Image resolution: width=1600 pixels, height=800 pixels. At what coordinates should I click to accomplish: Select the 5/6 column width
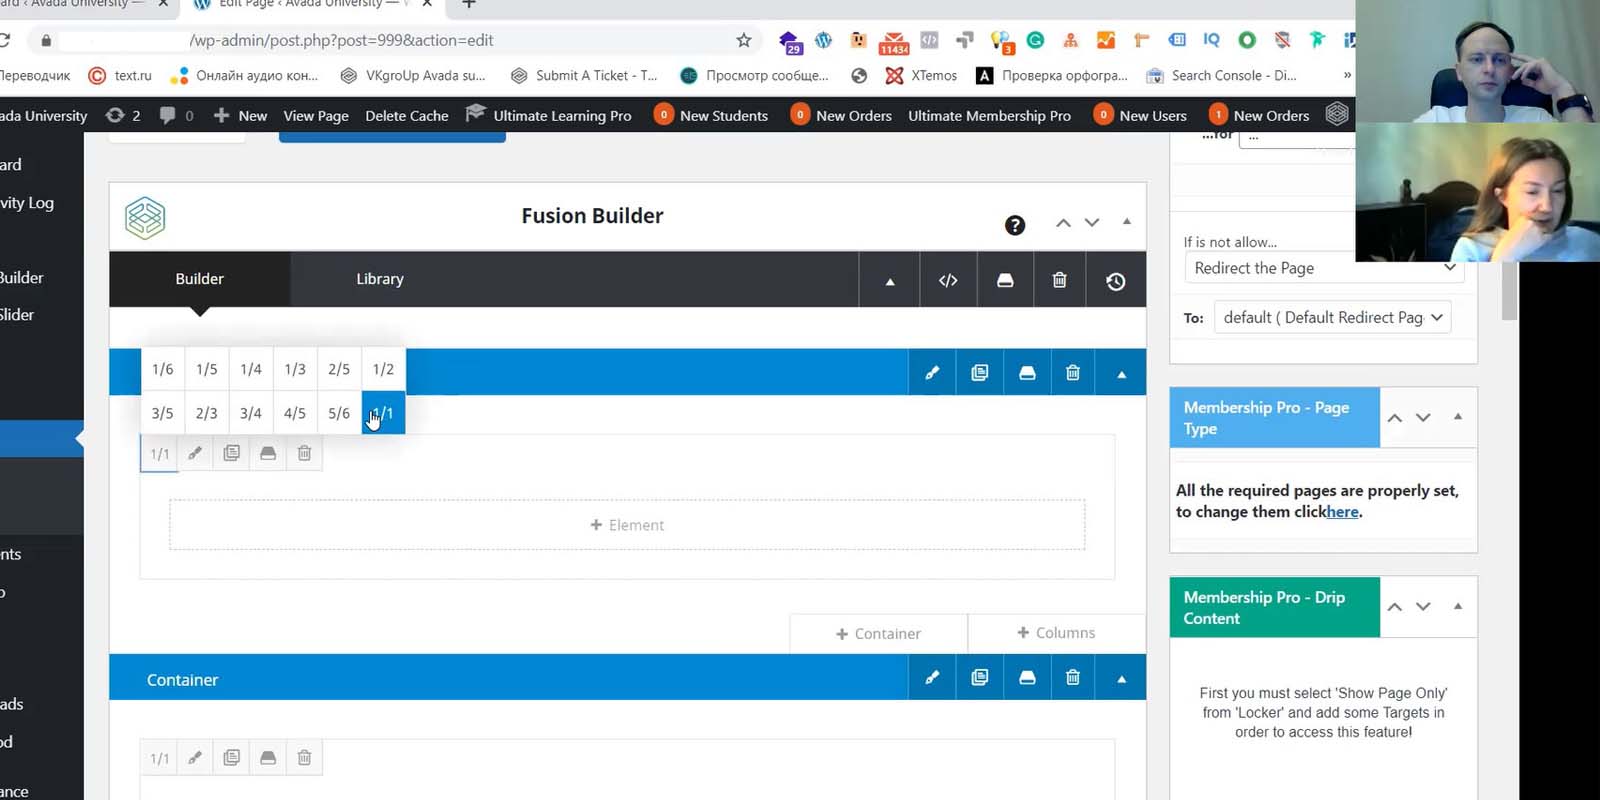point(339,413)
